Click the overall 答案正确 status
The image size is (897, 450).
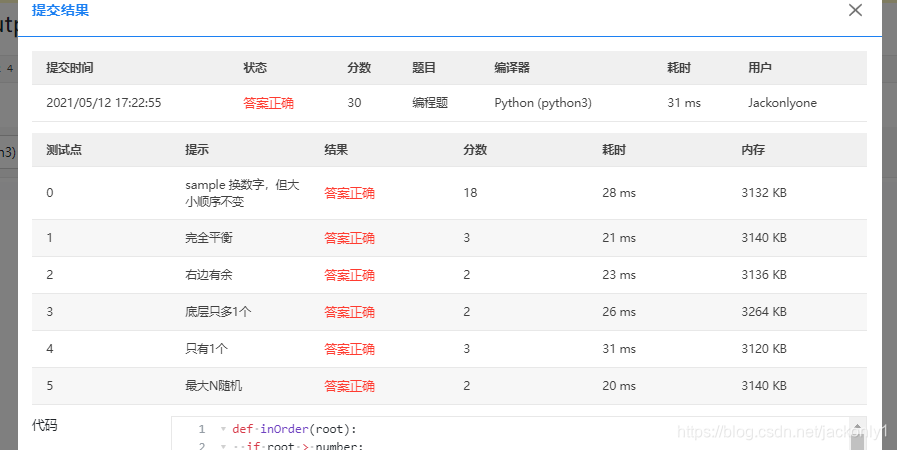pyautogui.click(x=268, y=103)
